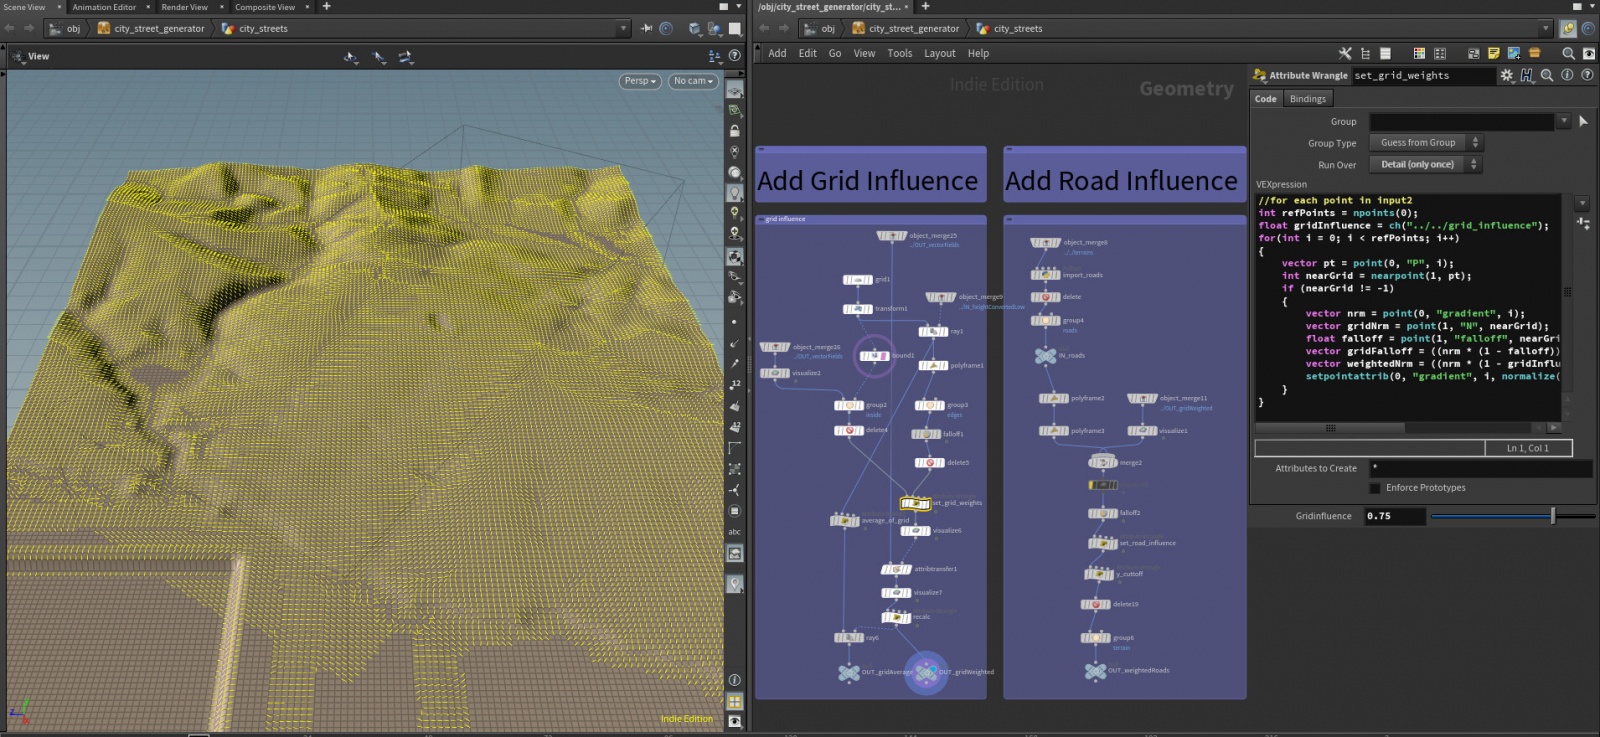Click the Gridinfluence value field

coord(1395,516)
